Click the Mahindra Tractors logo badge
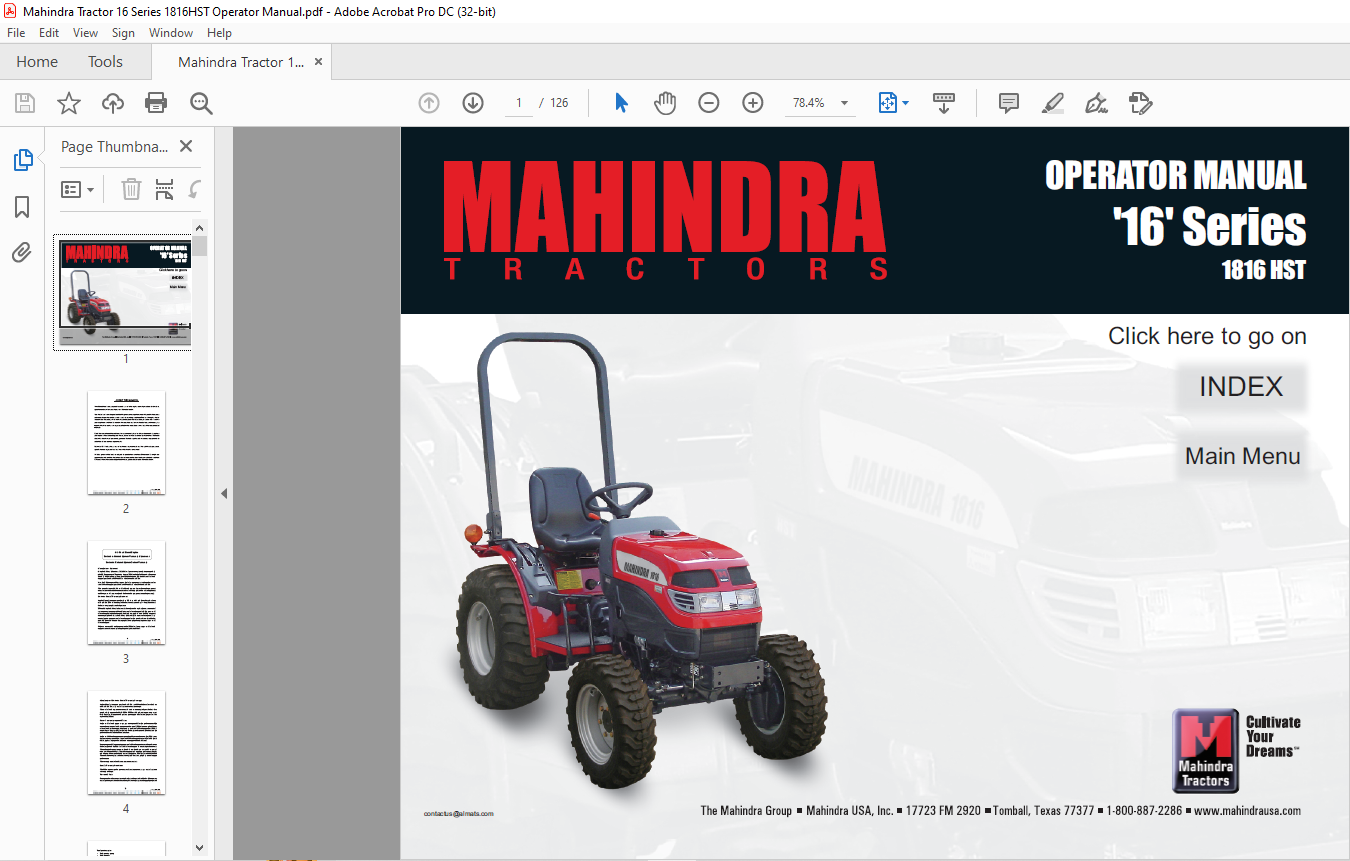This screenshot has height=861, width=1350. [1206, 751]
